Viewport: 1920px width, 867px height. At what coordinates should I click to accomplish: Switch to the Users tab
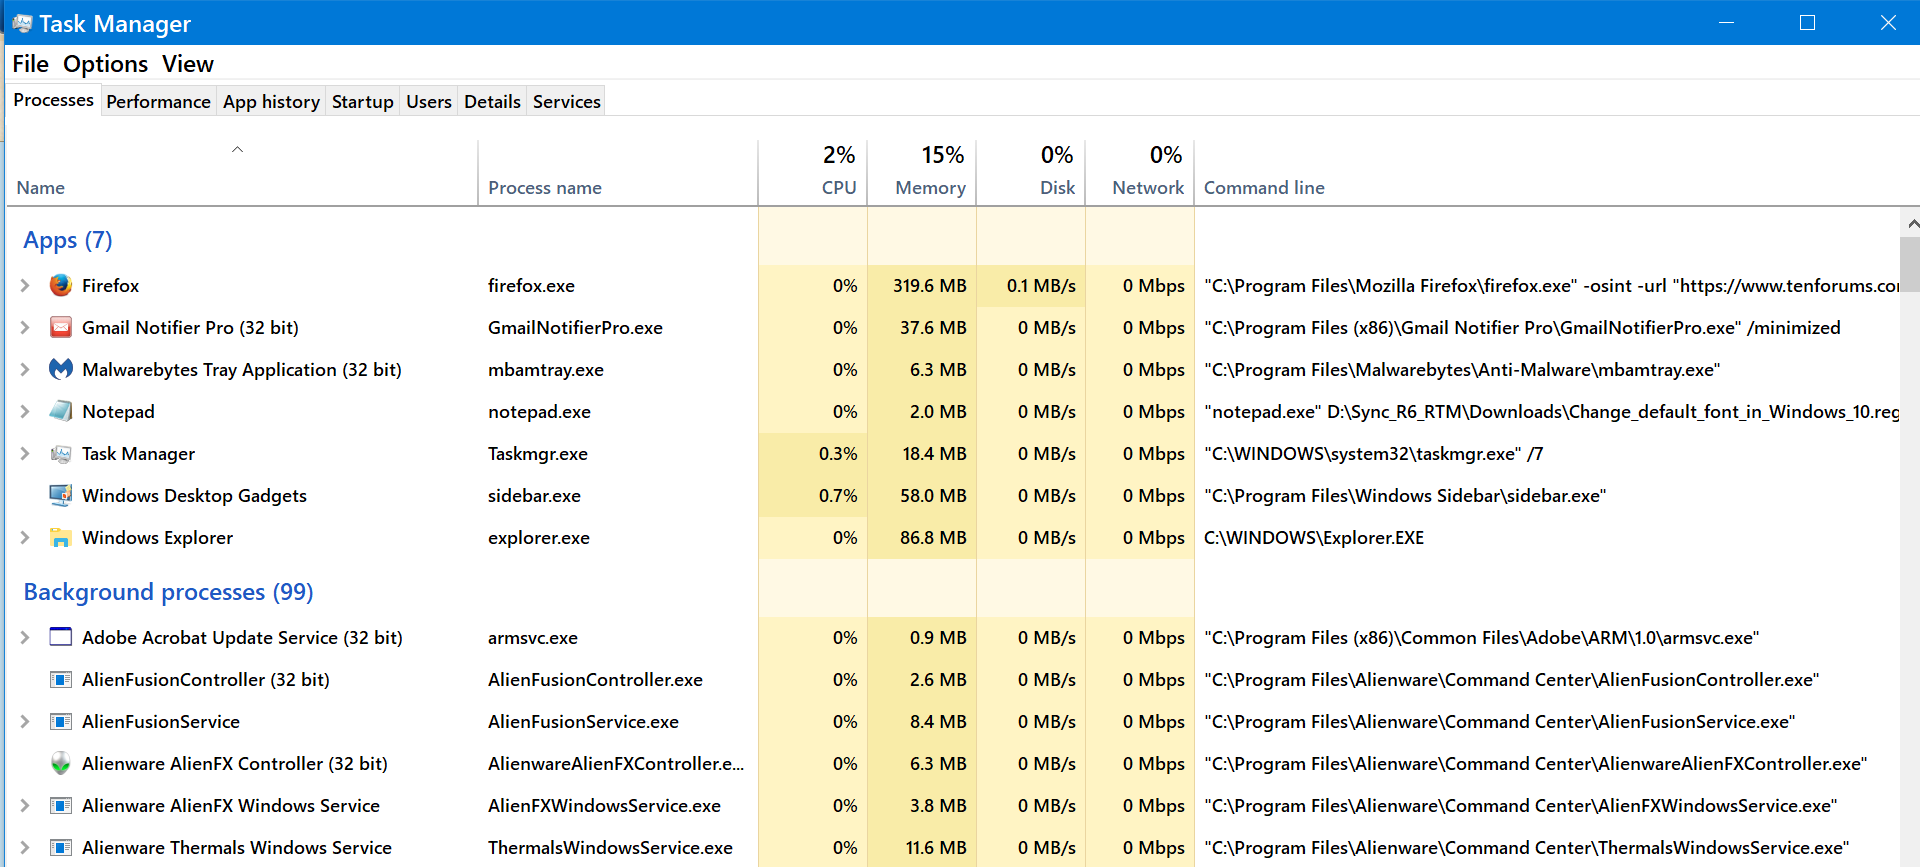pos(429,101)
